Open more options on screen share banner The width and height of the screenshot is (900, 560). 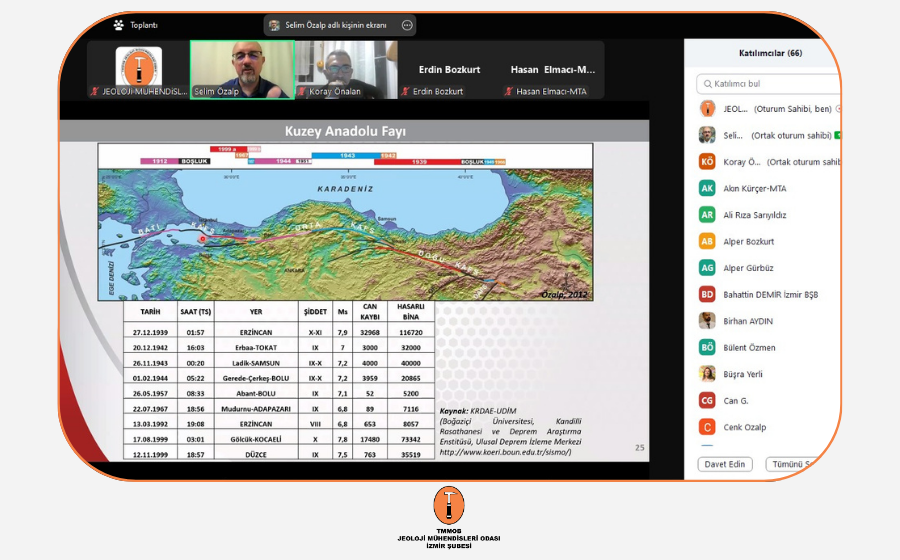click(x=407, y=25)
